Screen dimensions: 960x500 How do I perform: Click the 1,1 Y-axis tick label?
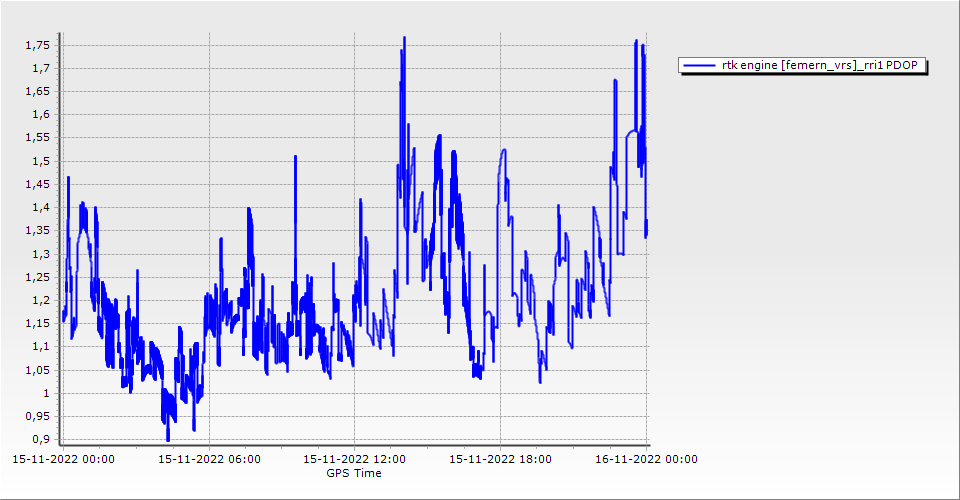point(42,347)
